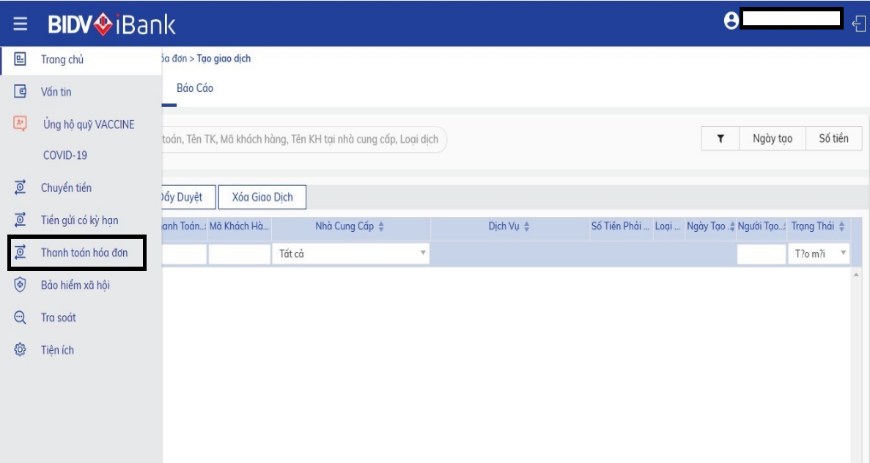This screenshot has height=463, width=870.
Task: Sort results by Ngày tạo button
Action: [772, 139]
